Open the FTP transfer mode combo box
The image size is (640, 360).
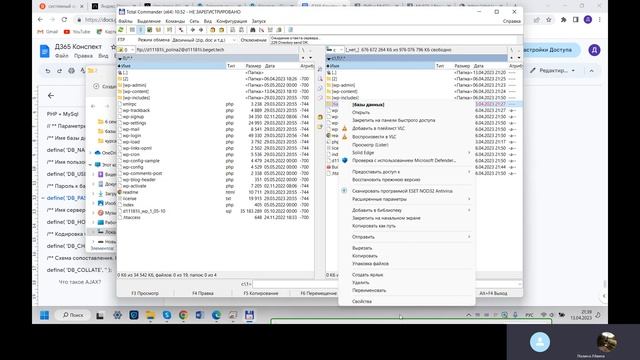204,40
